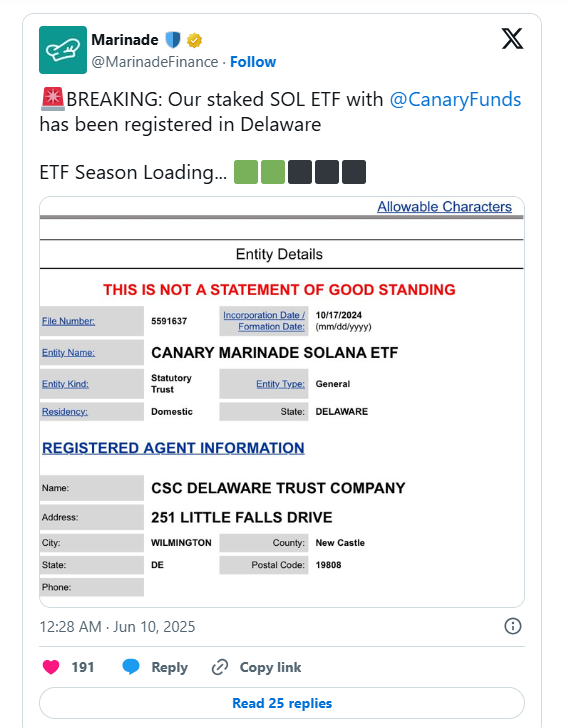Like the tweet with the heart icon
Image resolution: width=568 pixels, height=728 pixels.
click(51, 667)
